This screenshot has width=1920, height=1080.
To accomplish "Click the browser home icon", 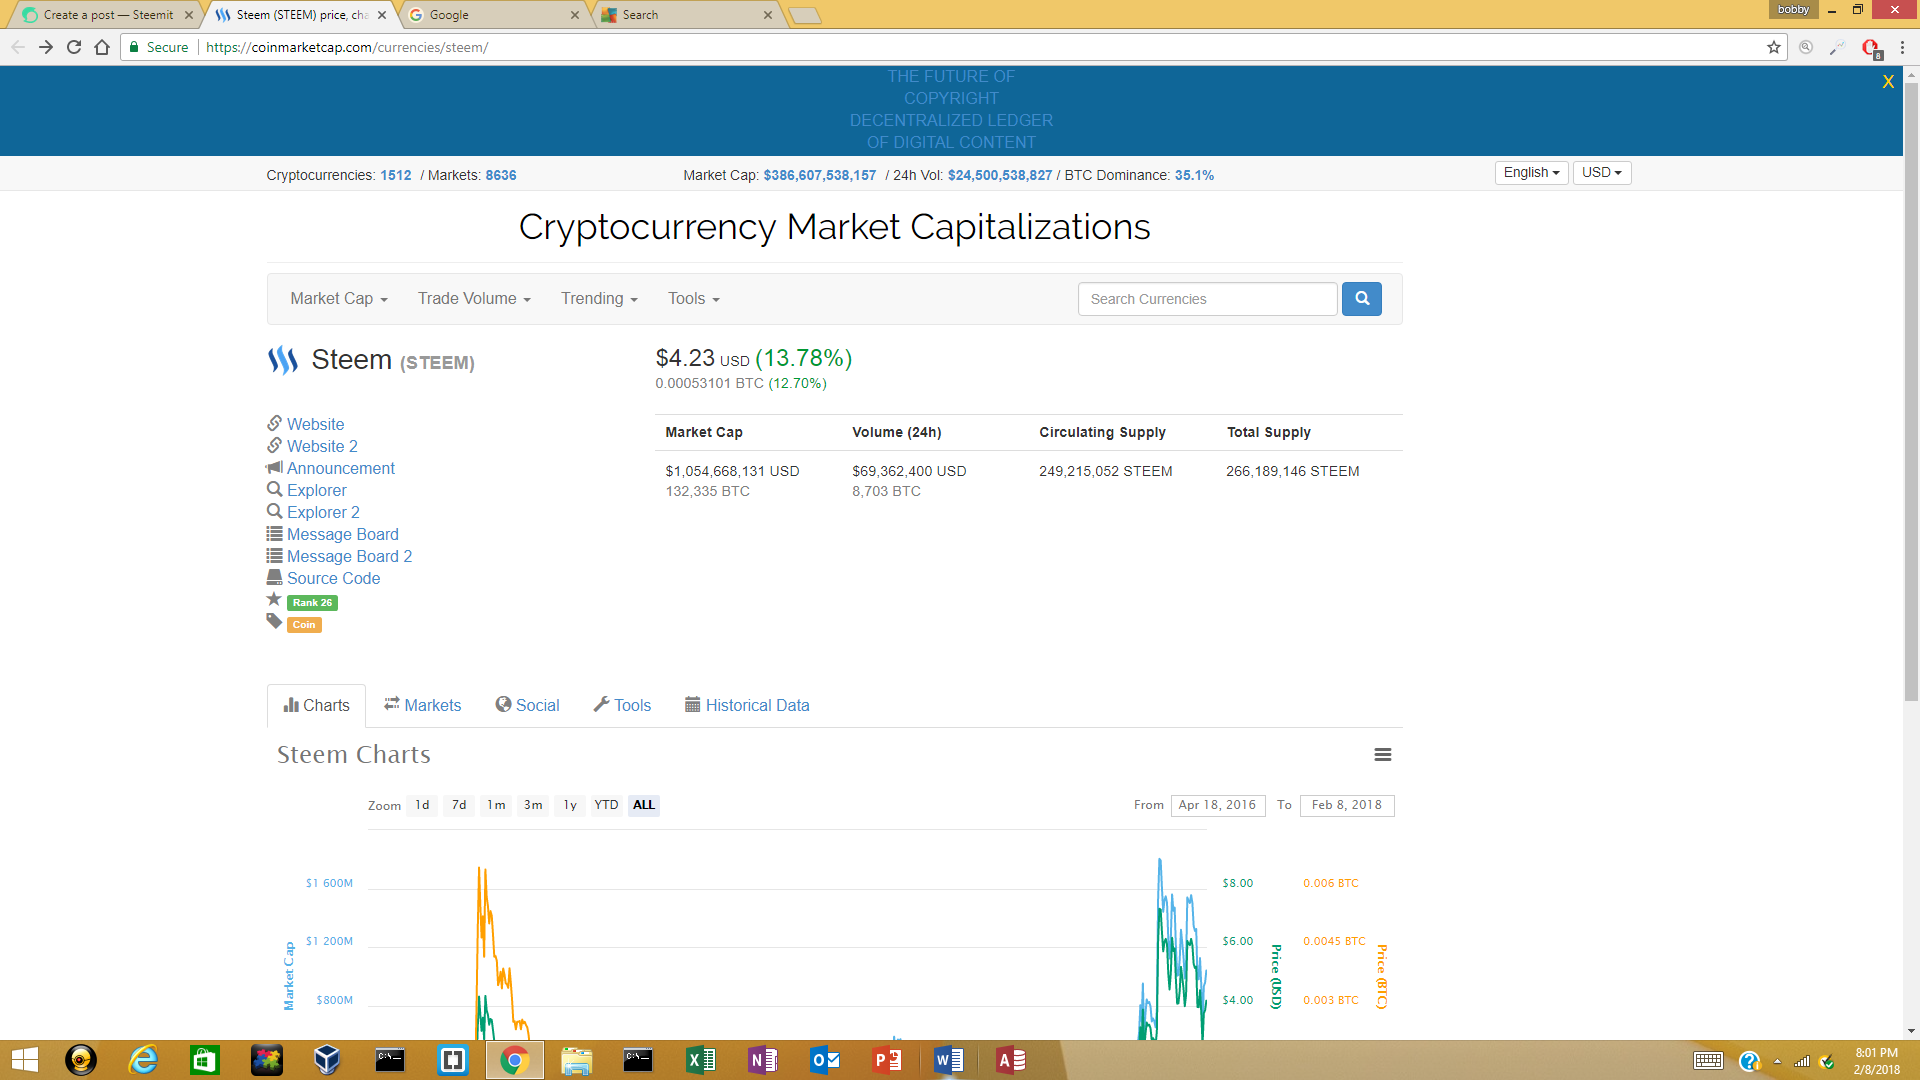I will (x=102, y=47).
